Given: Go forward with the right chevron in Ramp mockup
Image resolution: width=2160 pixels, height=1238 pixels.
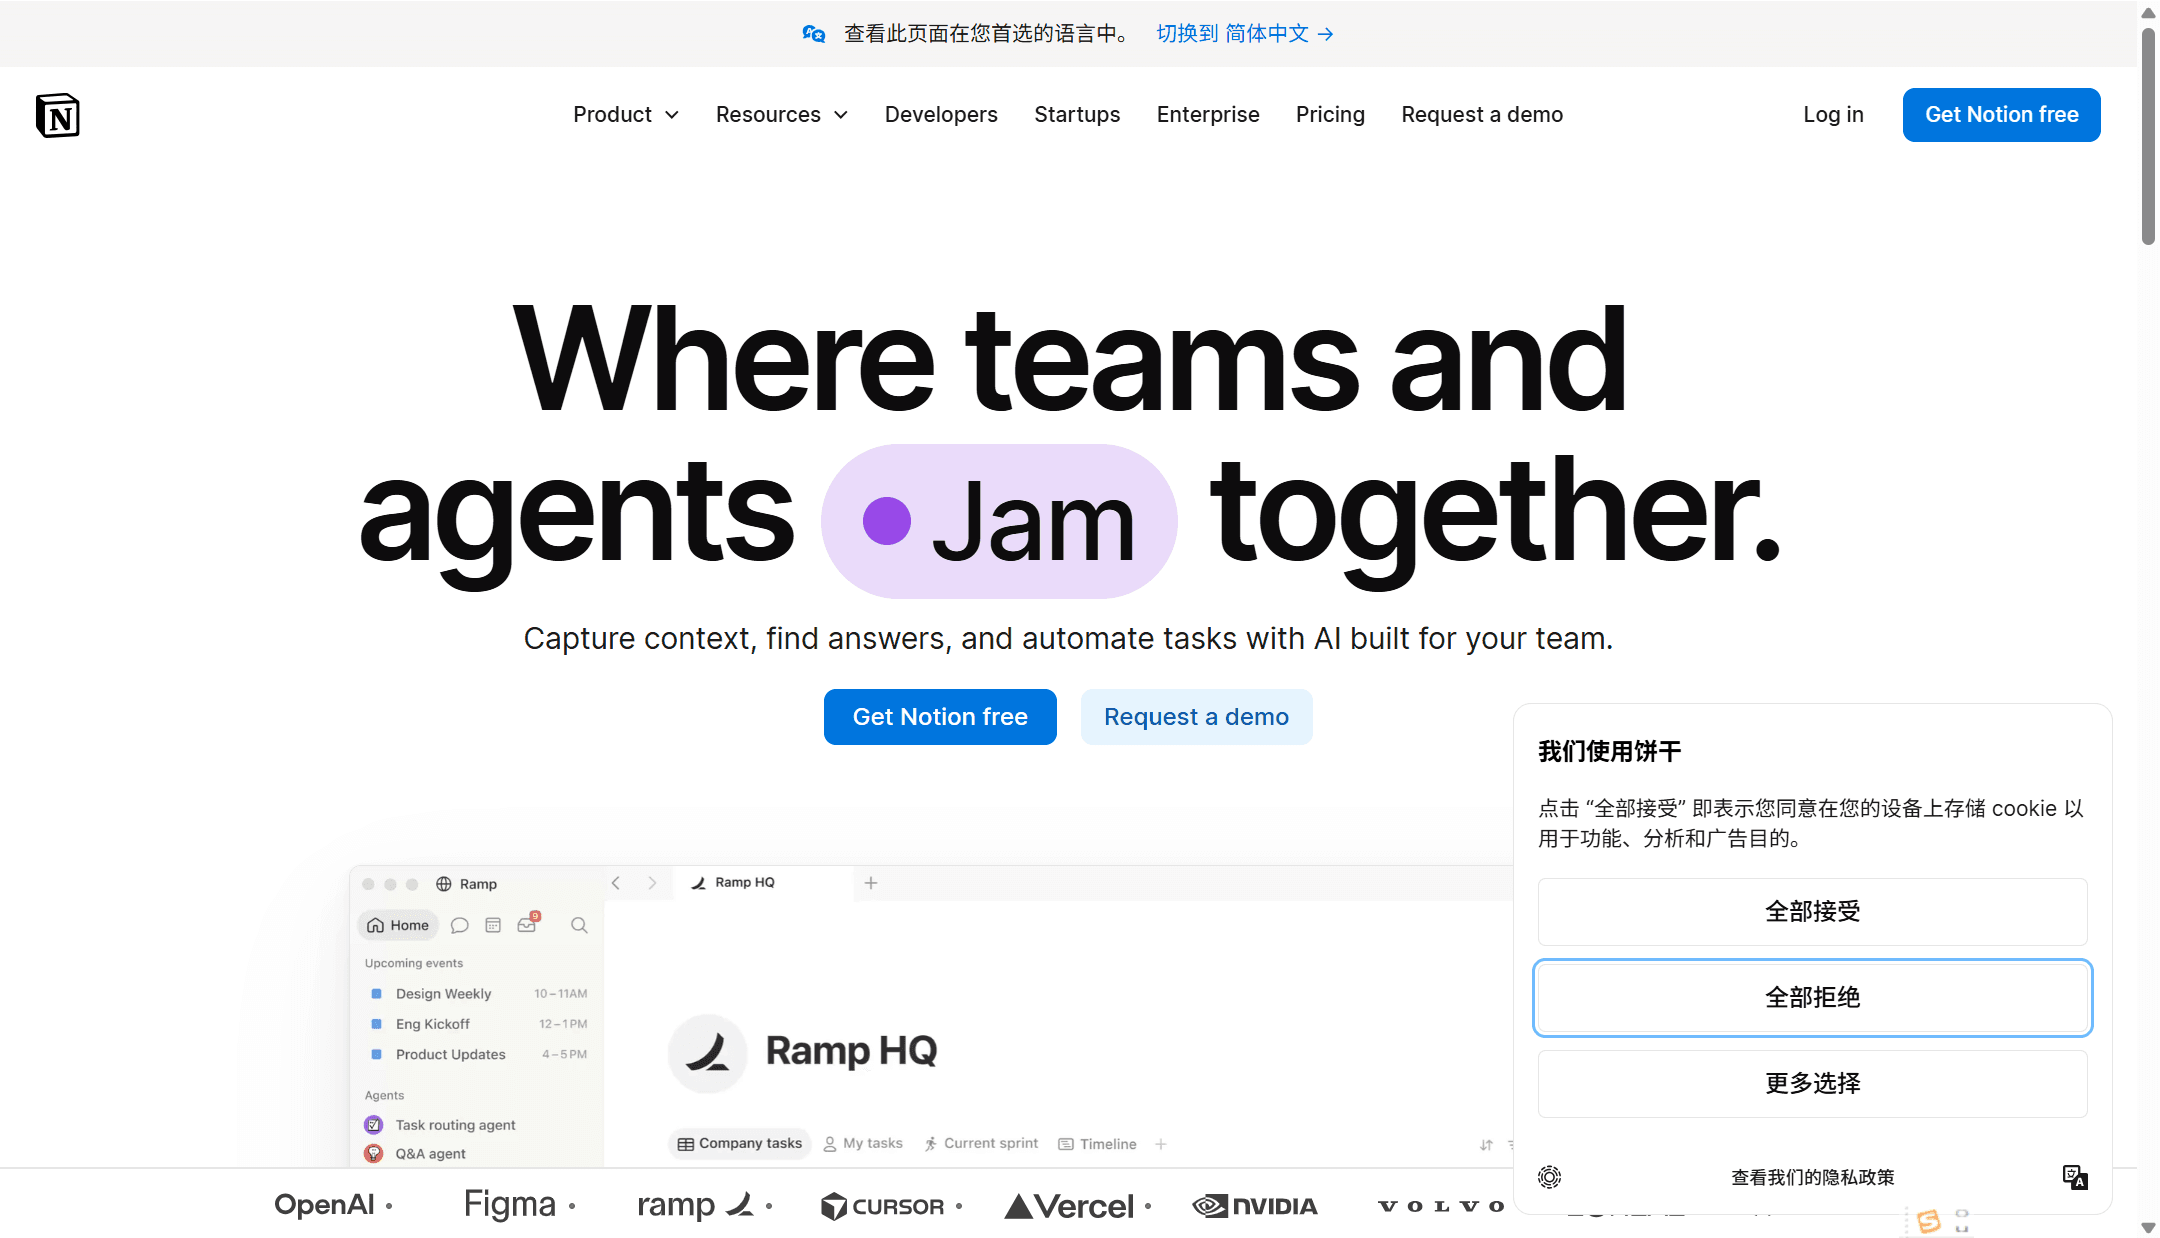Looking at the screenshot, I should [x=652, y=883].
